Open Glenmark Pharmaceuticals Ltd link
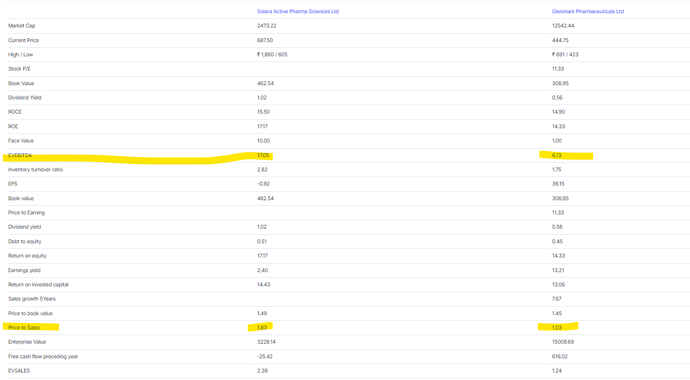Screen dimensions: 690x380 click(587, 11)
